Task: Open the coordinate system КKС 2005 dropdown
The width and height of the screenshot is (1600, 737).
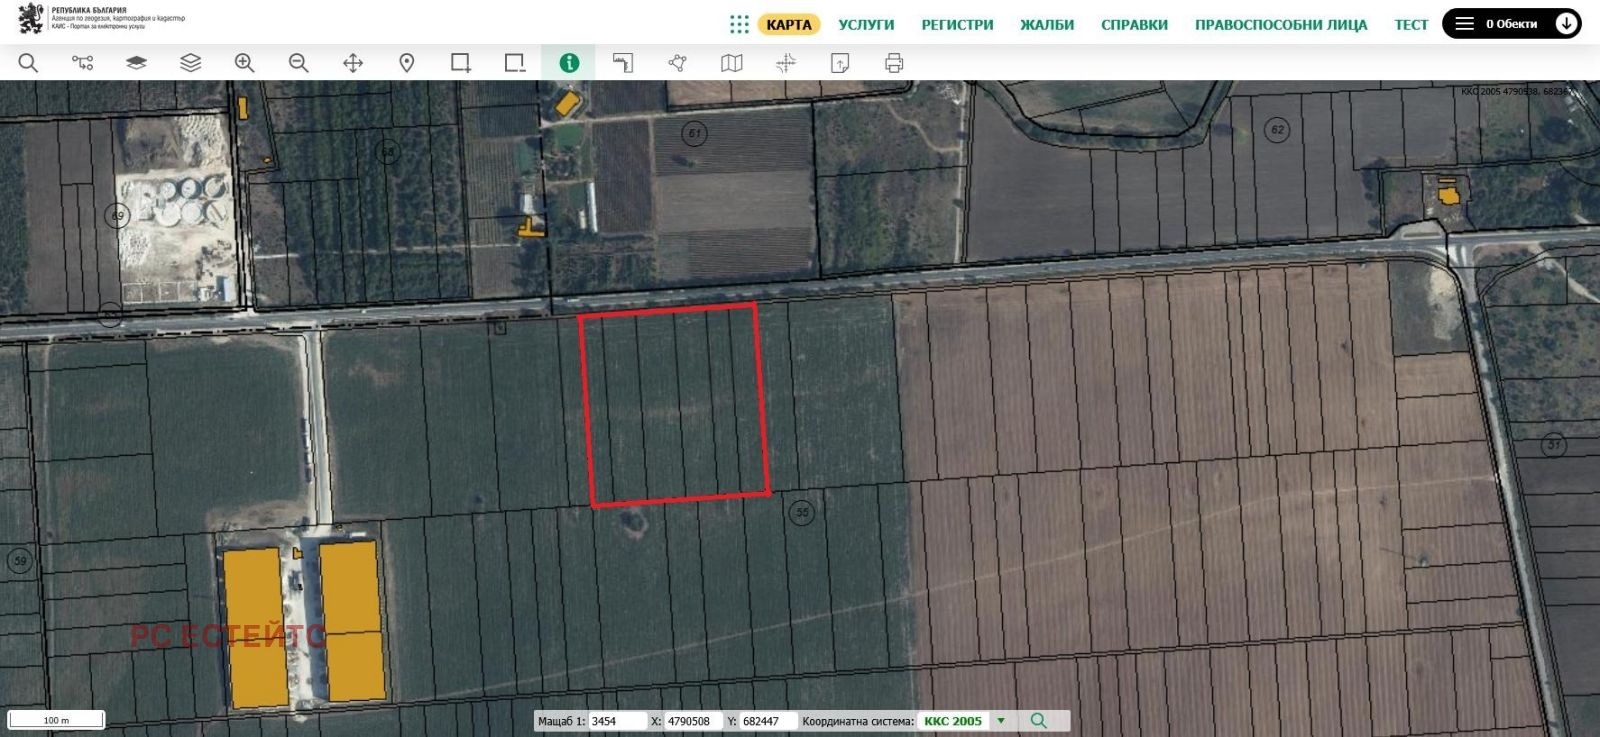Action: [1000, 721]
